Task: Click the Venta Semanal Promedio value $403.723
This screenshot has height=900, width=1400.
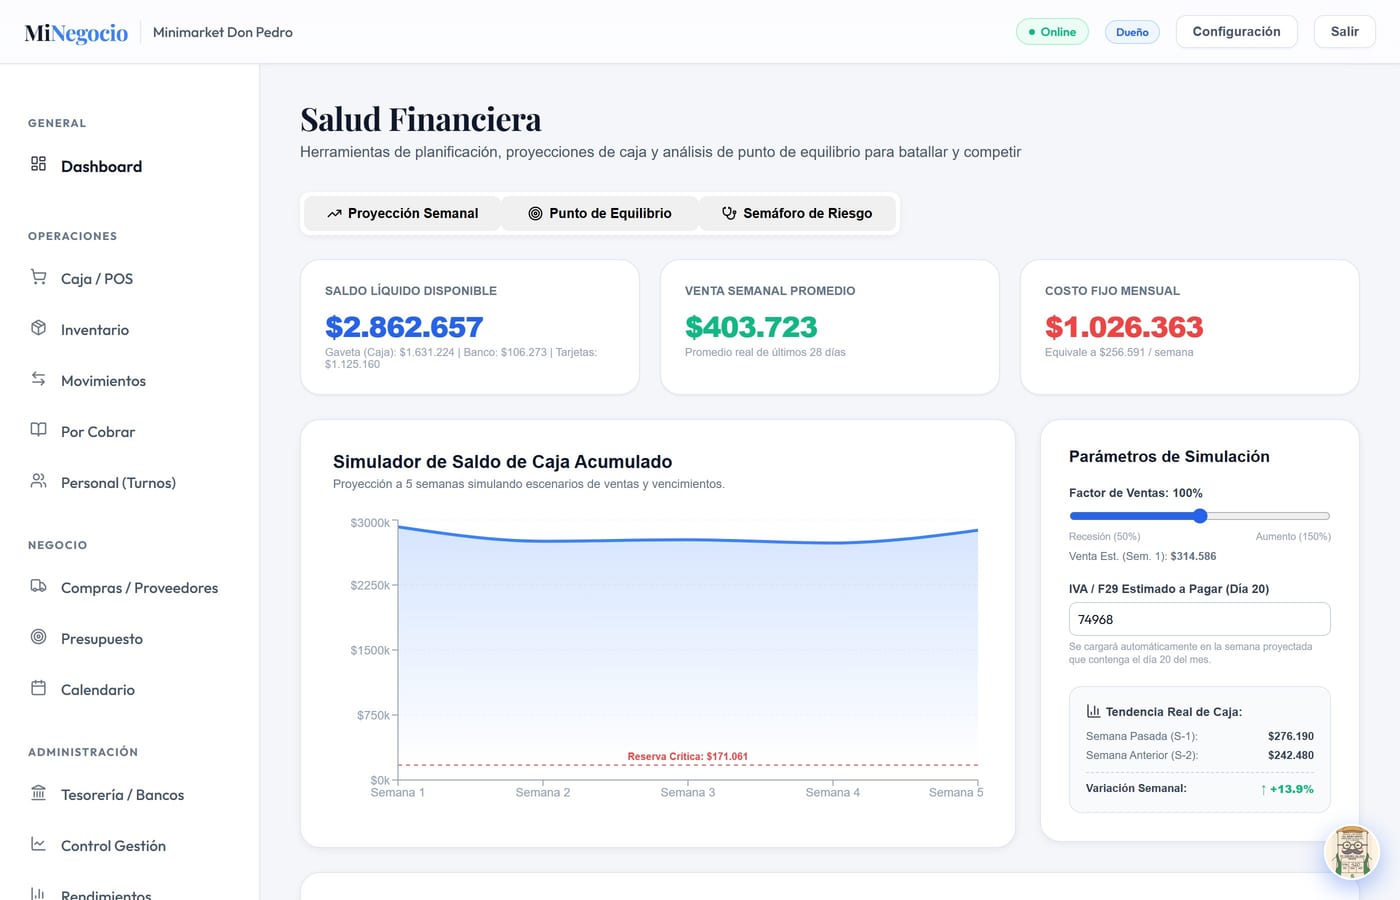Action: (751, 327)
